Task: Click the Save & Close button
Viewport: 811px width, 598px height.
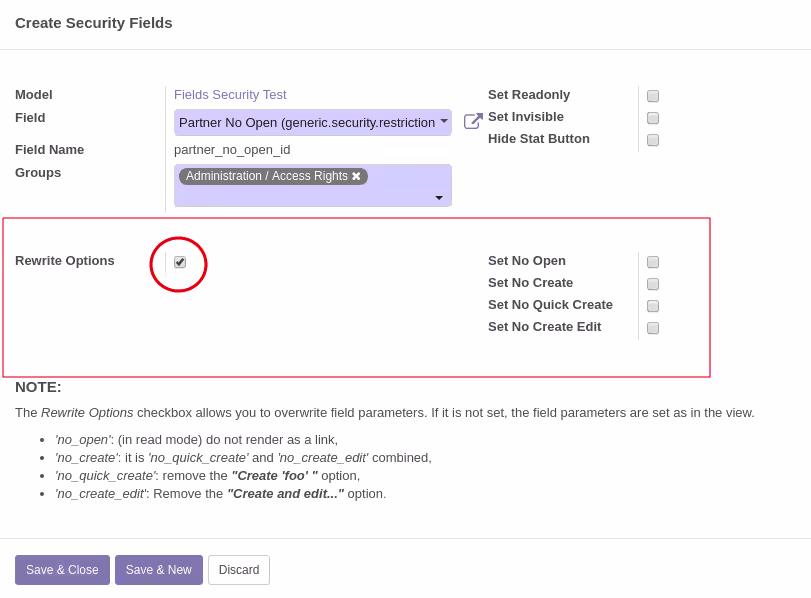Action: tap(62, 570)
